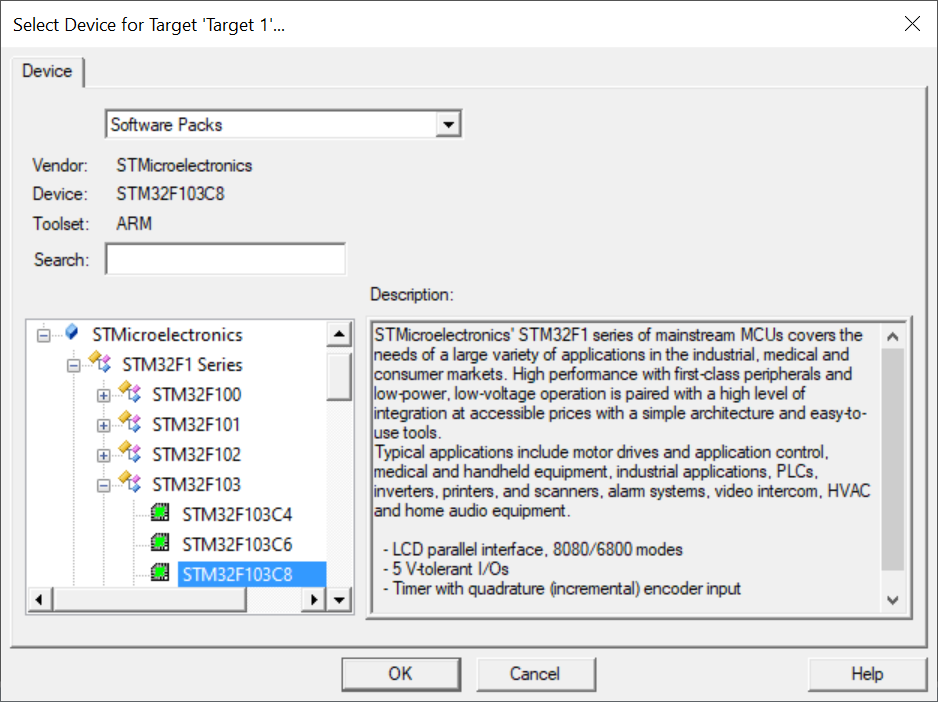Confirm selection with OK button
The image size is (938, 702).
(x=401, y=674)
